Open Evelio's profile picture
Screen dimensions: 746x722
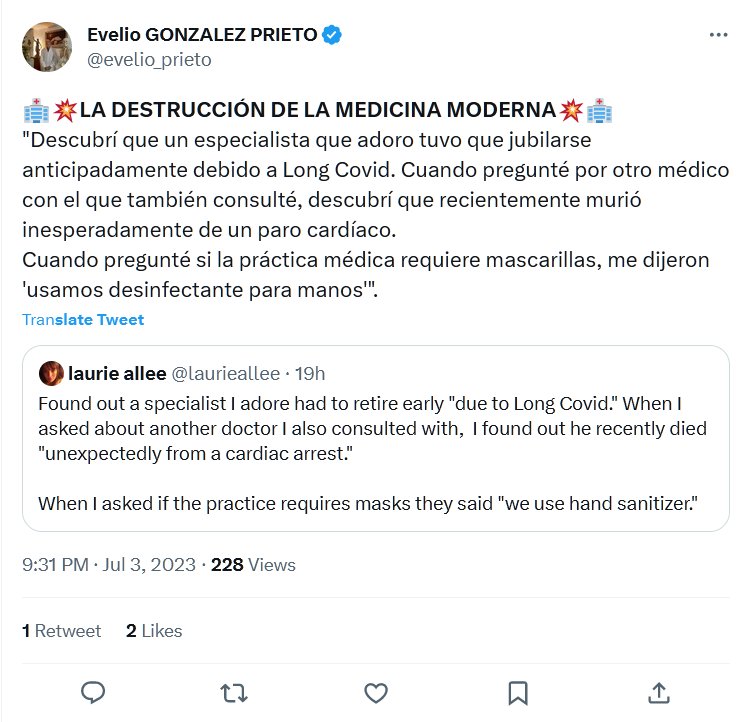coord(46,47)
